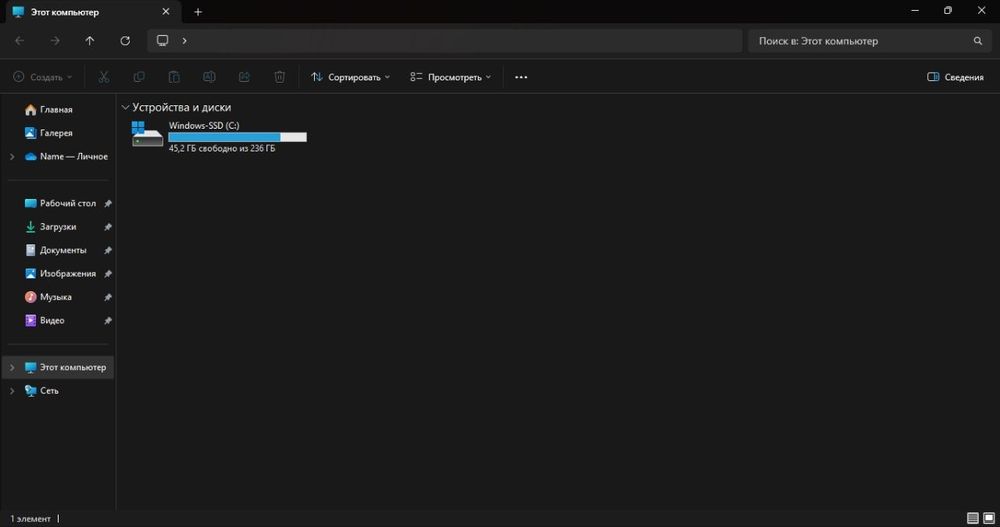This screenshot has width=1000, height=527.
Task: Click the Rename icon in toolbar
Action: pos(209,77)
